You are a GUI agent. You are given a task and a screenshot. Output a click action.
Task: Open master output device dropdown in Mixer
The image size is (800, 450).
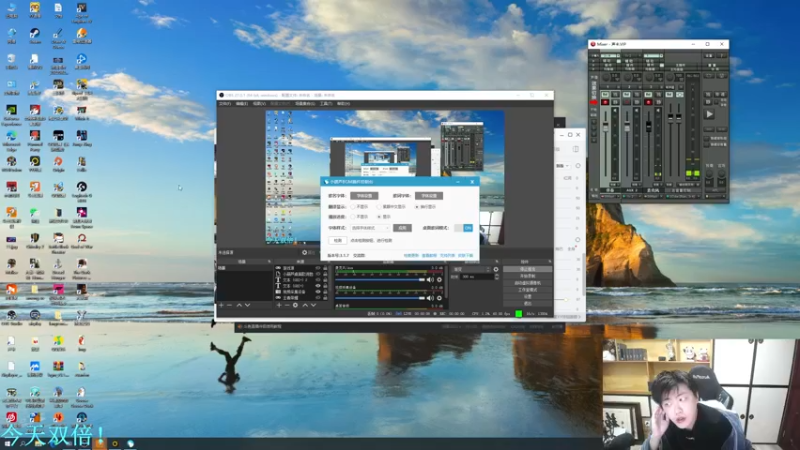[x=684, y=196]
